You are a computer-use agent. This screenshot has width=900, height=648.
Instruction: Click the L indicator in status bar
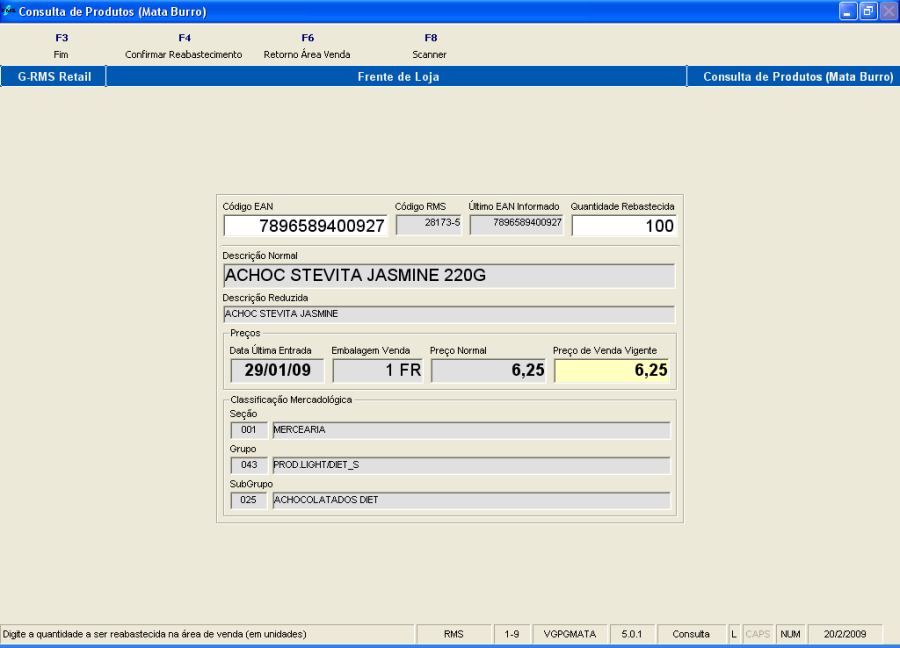(734, 634)
